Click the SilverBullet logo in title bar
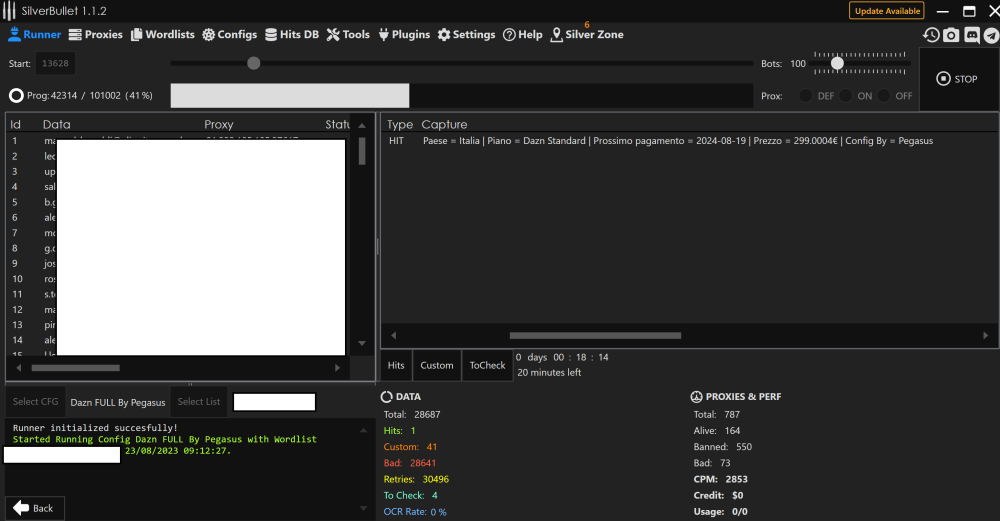1000x521 pixels. (10, 11)
